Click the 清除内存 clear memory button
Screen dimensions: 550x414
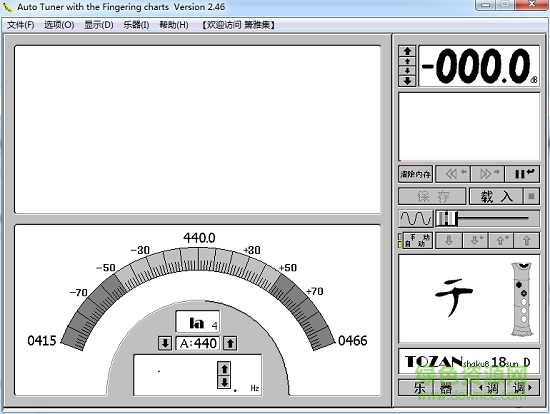tap(416, 174)
